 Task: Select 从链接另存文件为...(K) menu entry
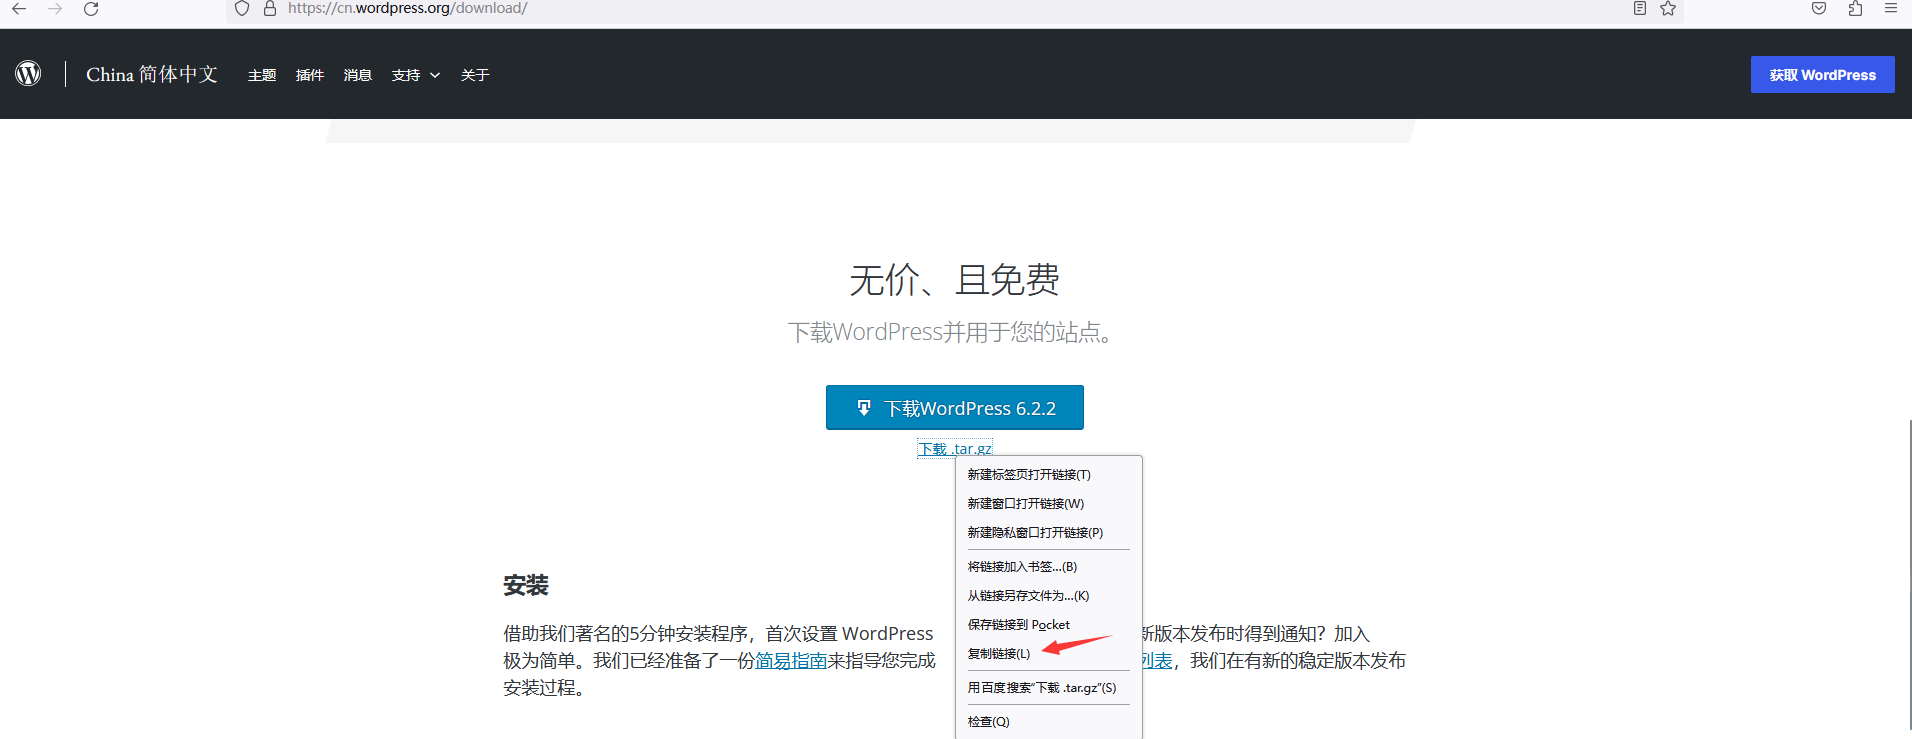pos(1049,596)
